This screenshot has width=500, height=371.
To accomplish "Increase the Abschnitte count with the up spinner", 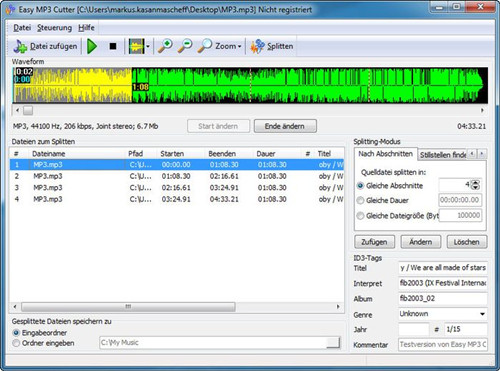I will pyautogui.click(x=476, y=182).
